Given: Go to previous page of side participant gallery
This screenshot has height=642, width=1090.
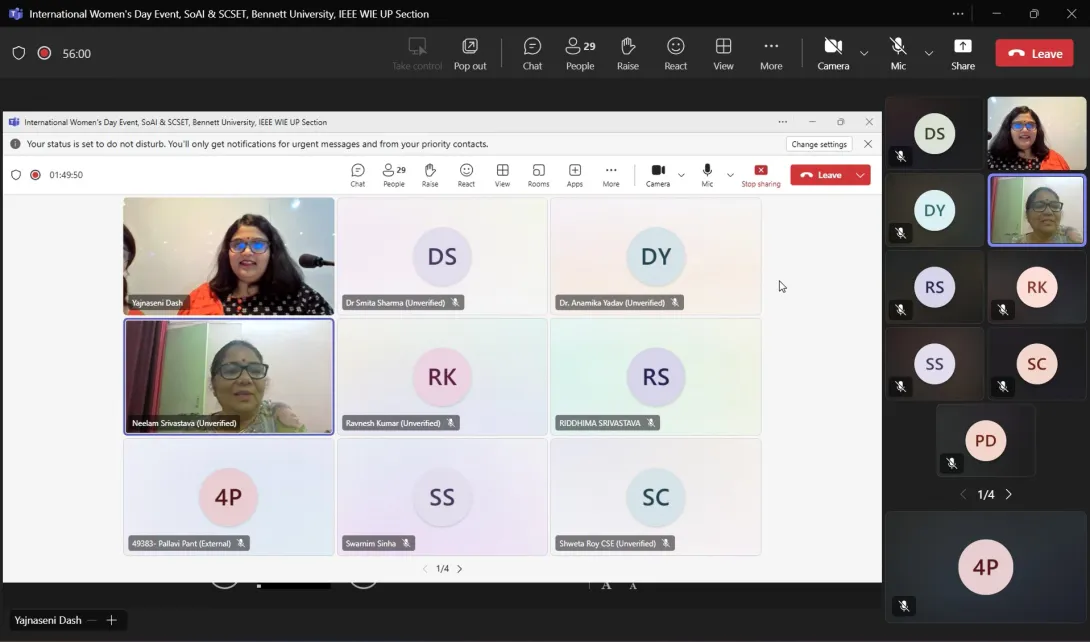Looking at the screenshot, I should pos(963,494).
